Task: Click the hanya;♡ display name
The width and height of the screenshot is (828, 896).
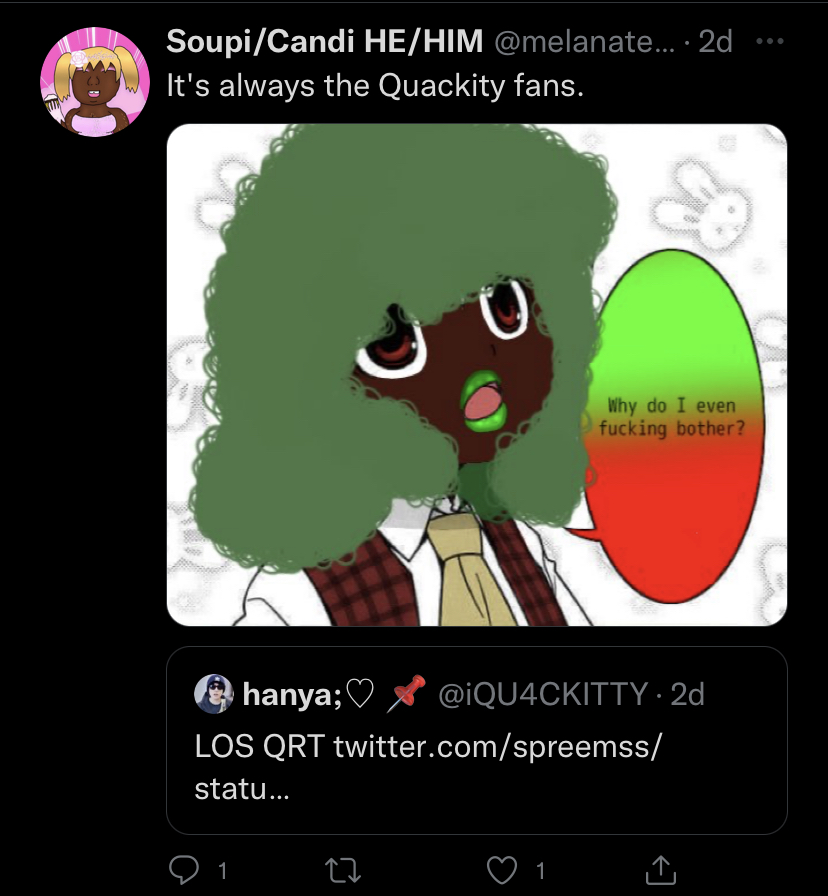Action: (308, 694)
